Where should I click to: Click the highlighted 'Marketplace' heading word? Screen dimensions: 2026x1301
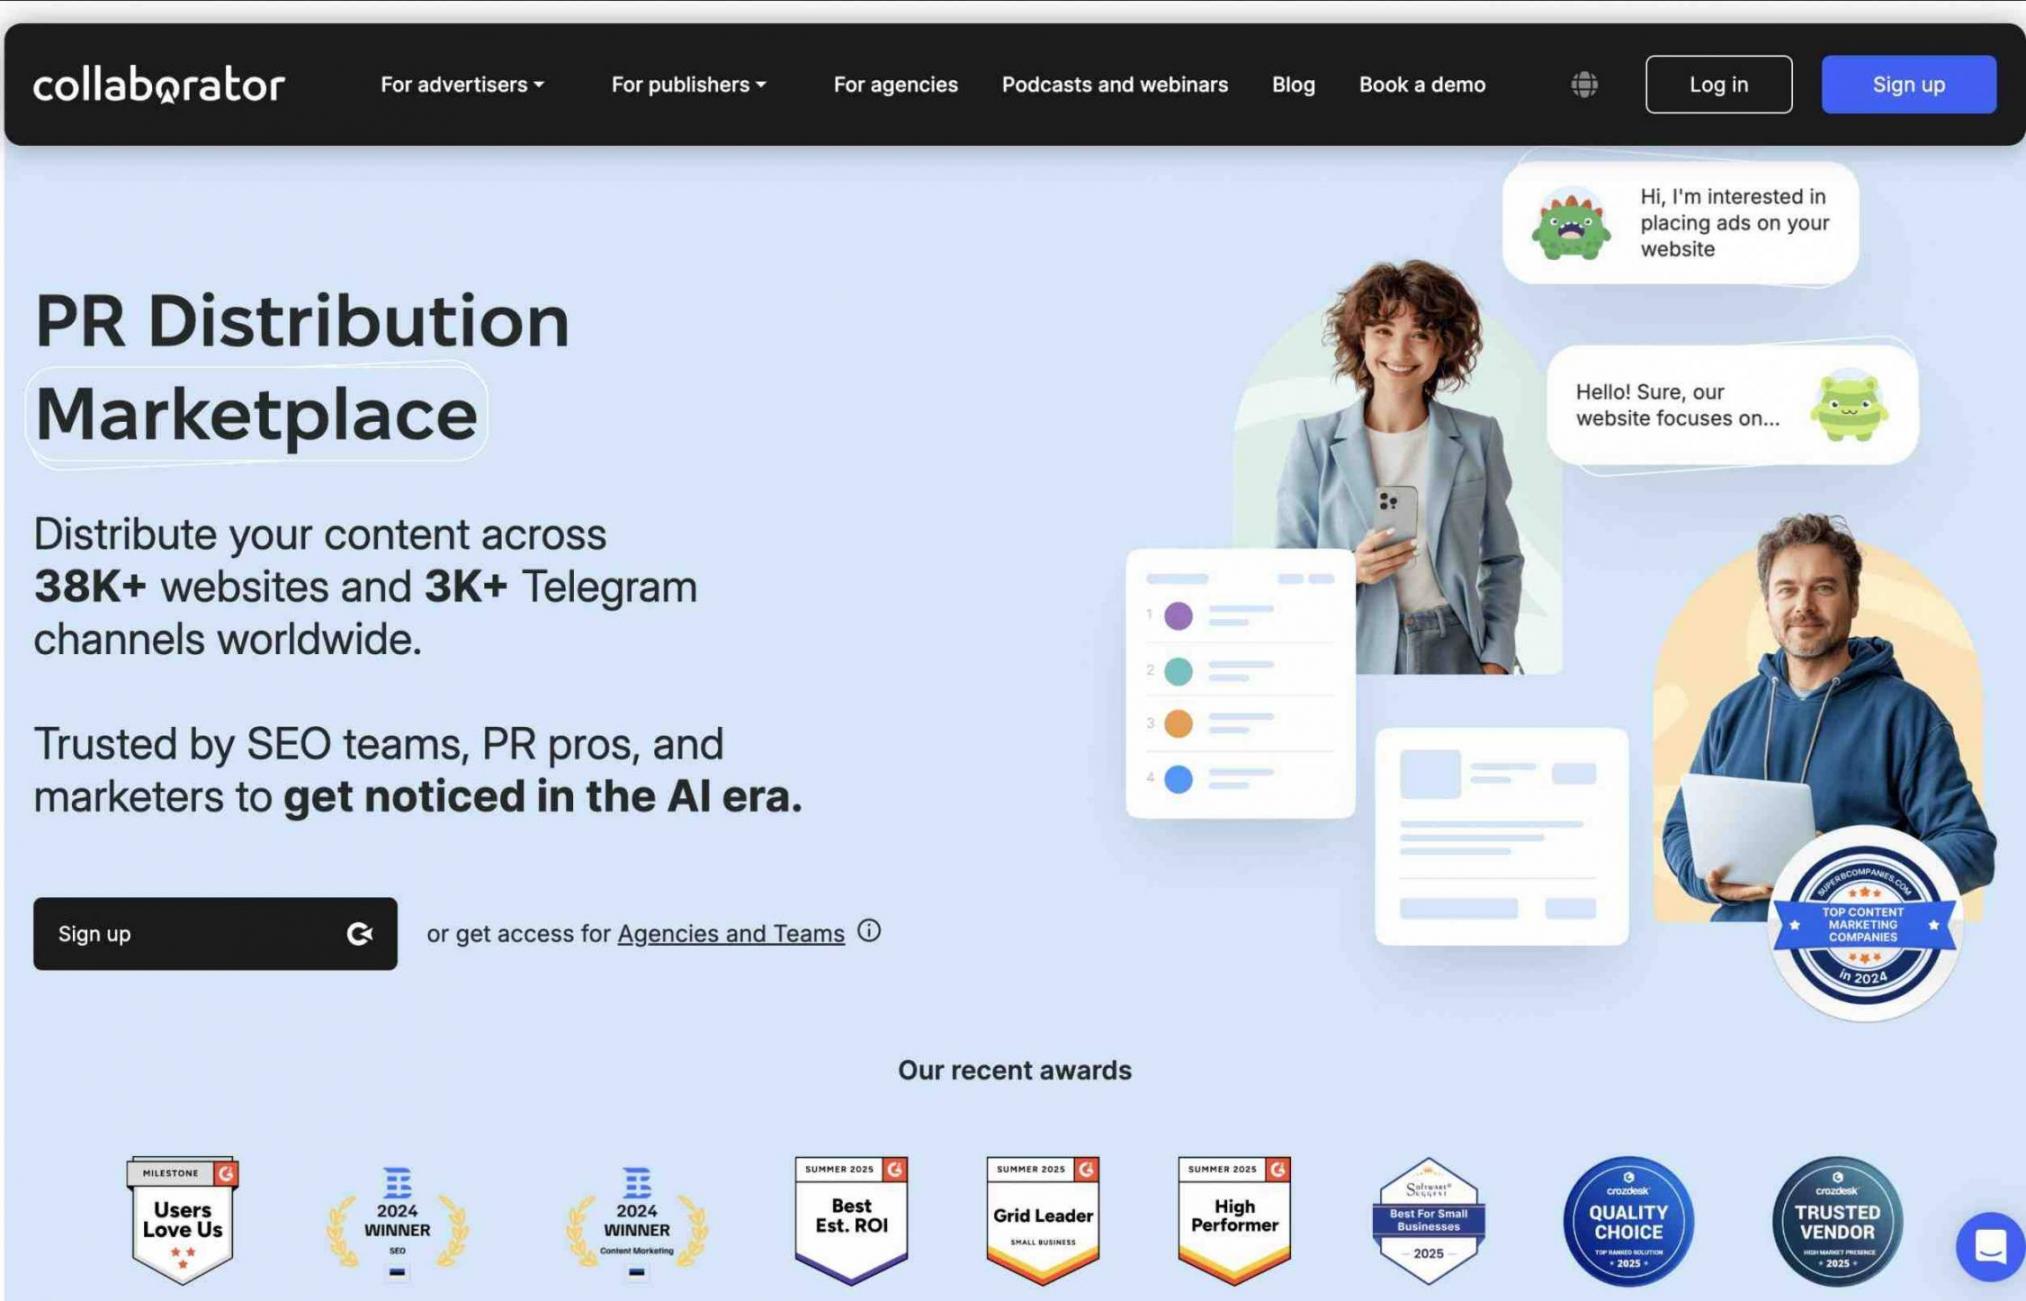click(x=256, y=413)
